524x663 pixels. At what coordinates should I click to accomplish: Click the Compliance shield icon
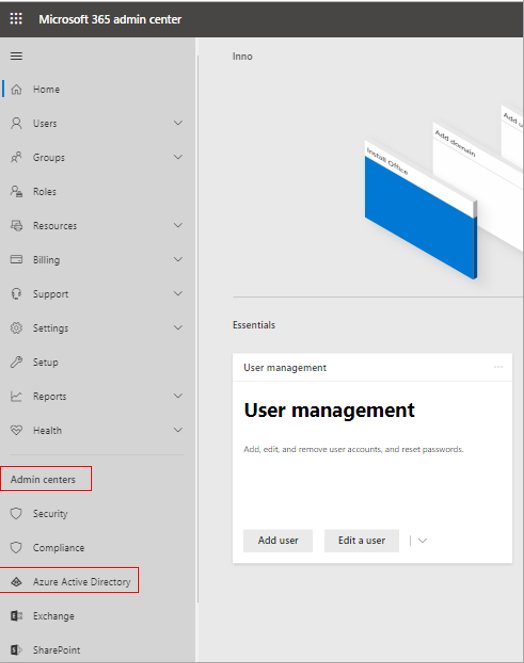point(16,548)
